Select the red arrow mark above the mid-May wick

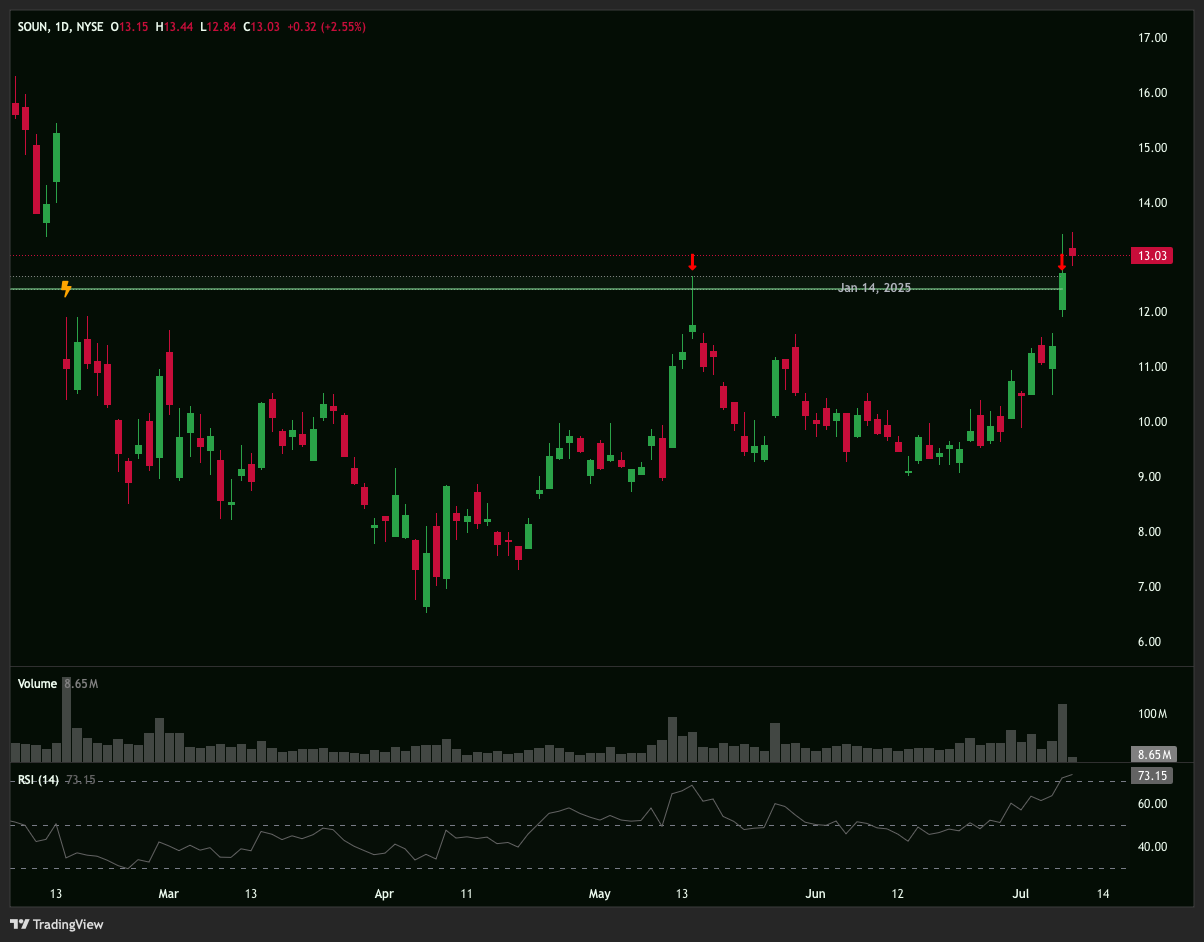[x=692, y=262]
